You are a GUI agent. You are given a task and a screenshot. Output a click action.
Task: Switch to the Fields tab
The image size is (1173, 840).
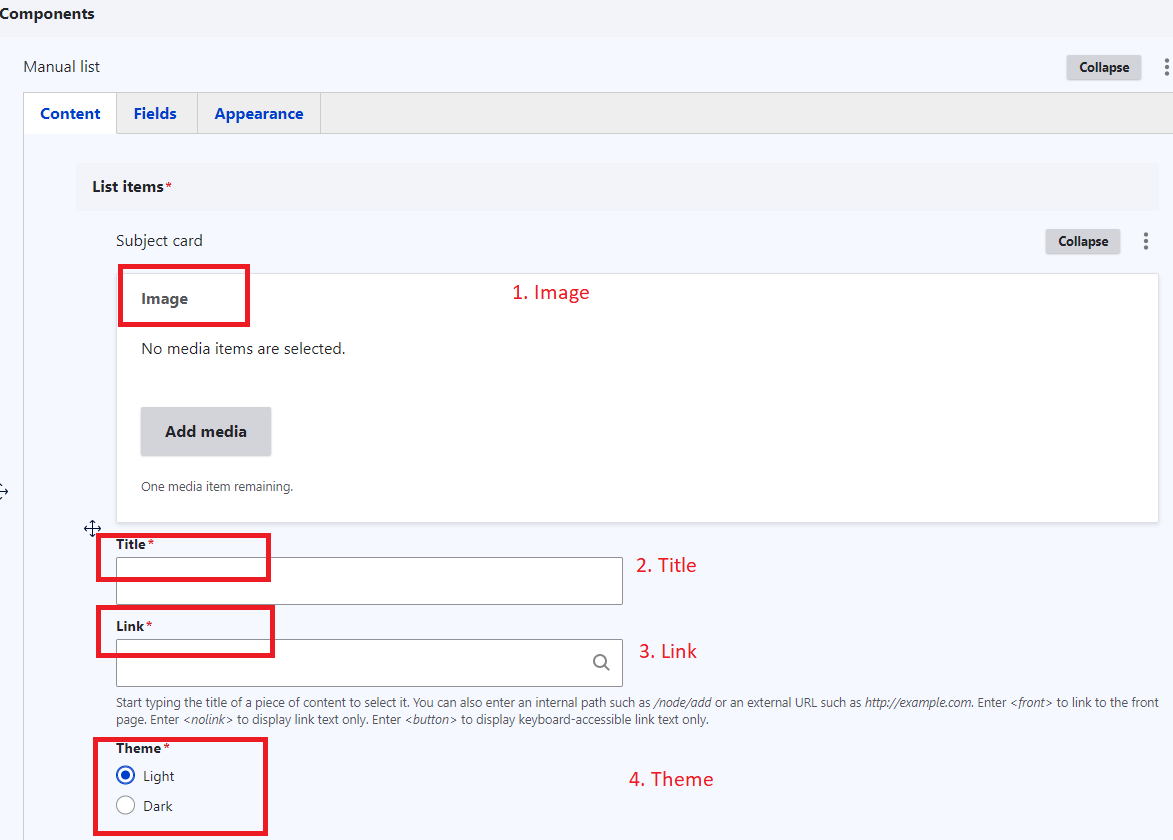click(x=155, y=114)
